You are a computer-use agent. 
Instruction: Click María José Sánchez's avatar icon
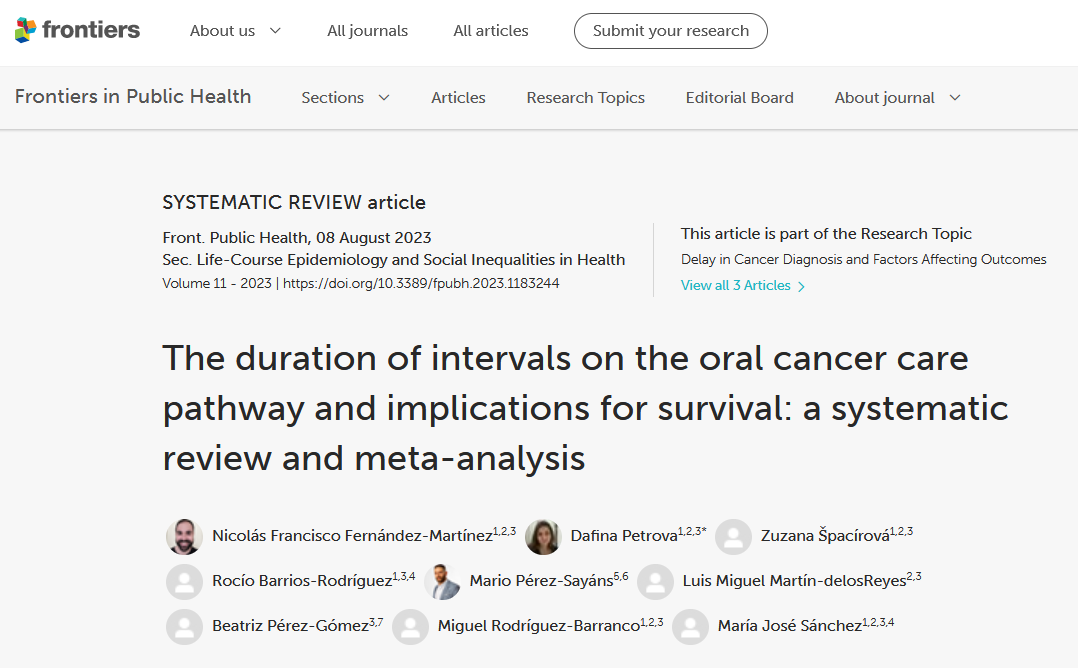(x=690, y=626)
